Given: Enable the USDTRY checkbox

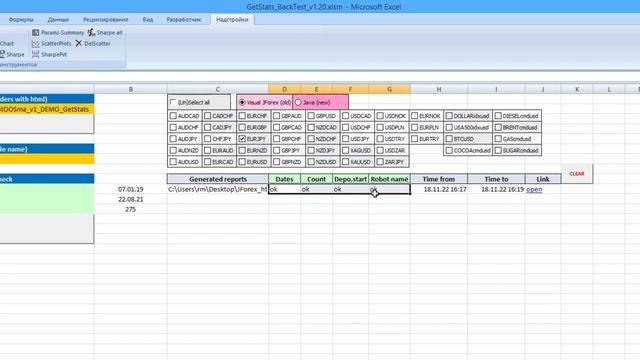Looking at the screenshot, I should click(x=380, y=139).
